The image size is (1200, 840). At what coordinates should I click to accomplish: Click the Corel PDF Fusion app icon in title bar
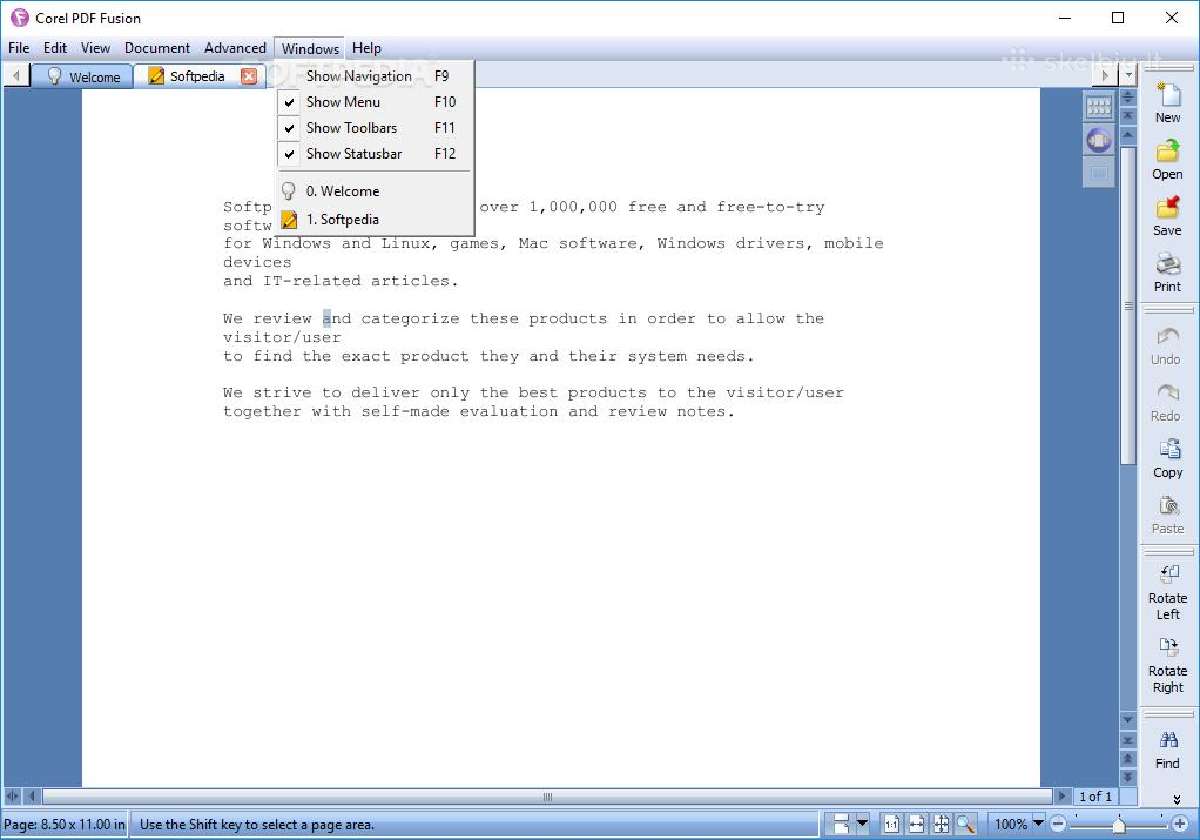[18, 17]
